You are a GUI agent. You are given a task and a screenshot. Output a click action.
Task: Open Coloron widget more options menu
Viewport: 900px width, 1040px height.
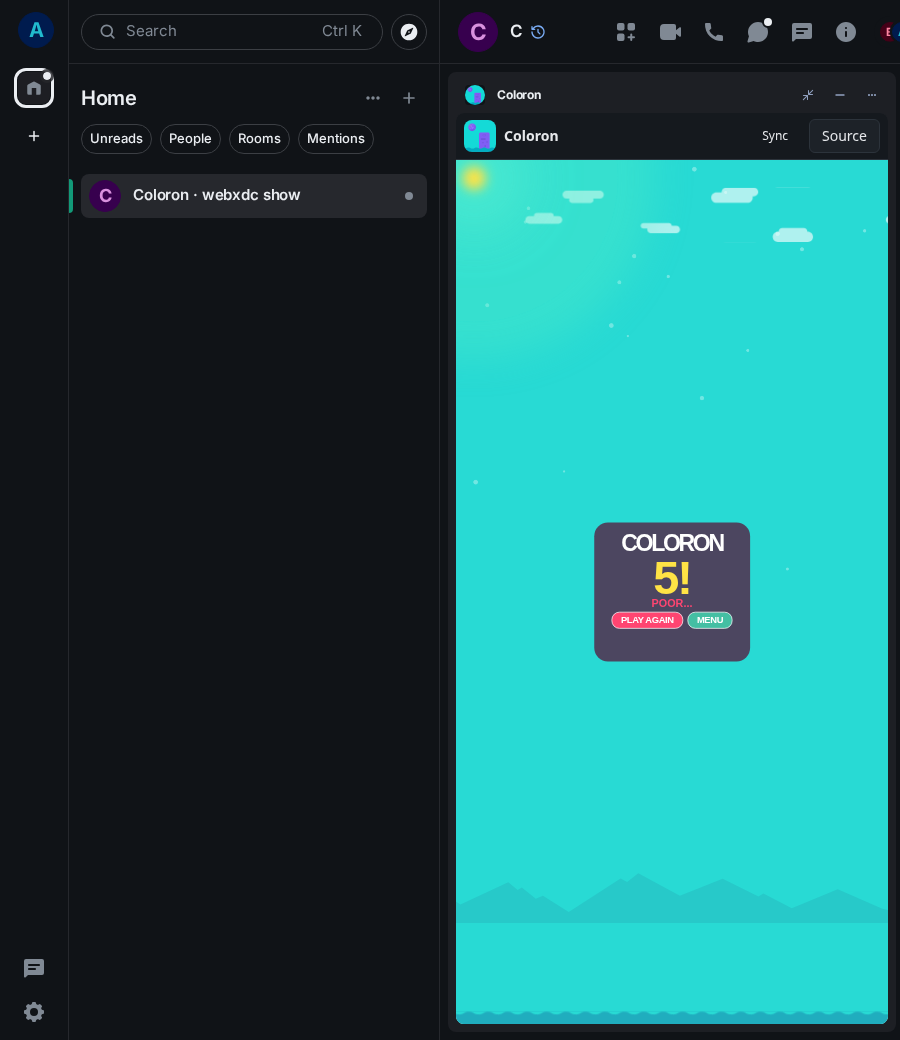pos(871,95)
